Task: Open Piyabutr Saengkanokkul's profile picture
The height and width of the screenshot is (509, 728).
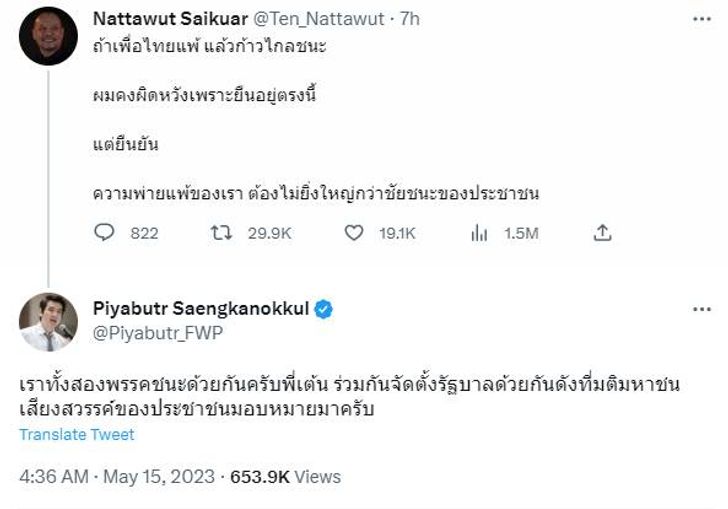Action: tap(48, 322)
